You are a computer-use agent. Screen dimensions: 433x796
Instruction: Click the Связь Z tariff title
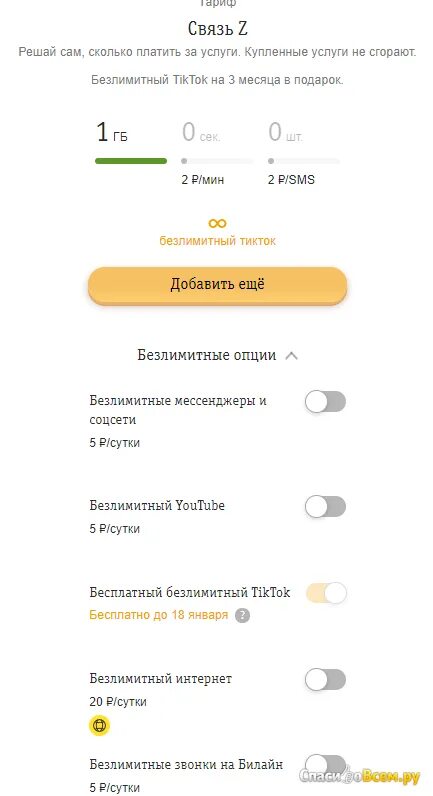point(217,28)
